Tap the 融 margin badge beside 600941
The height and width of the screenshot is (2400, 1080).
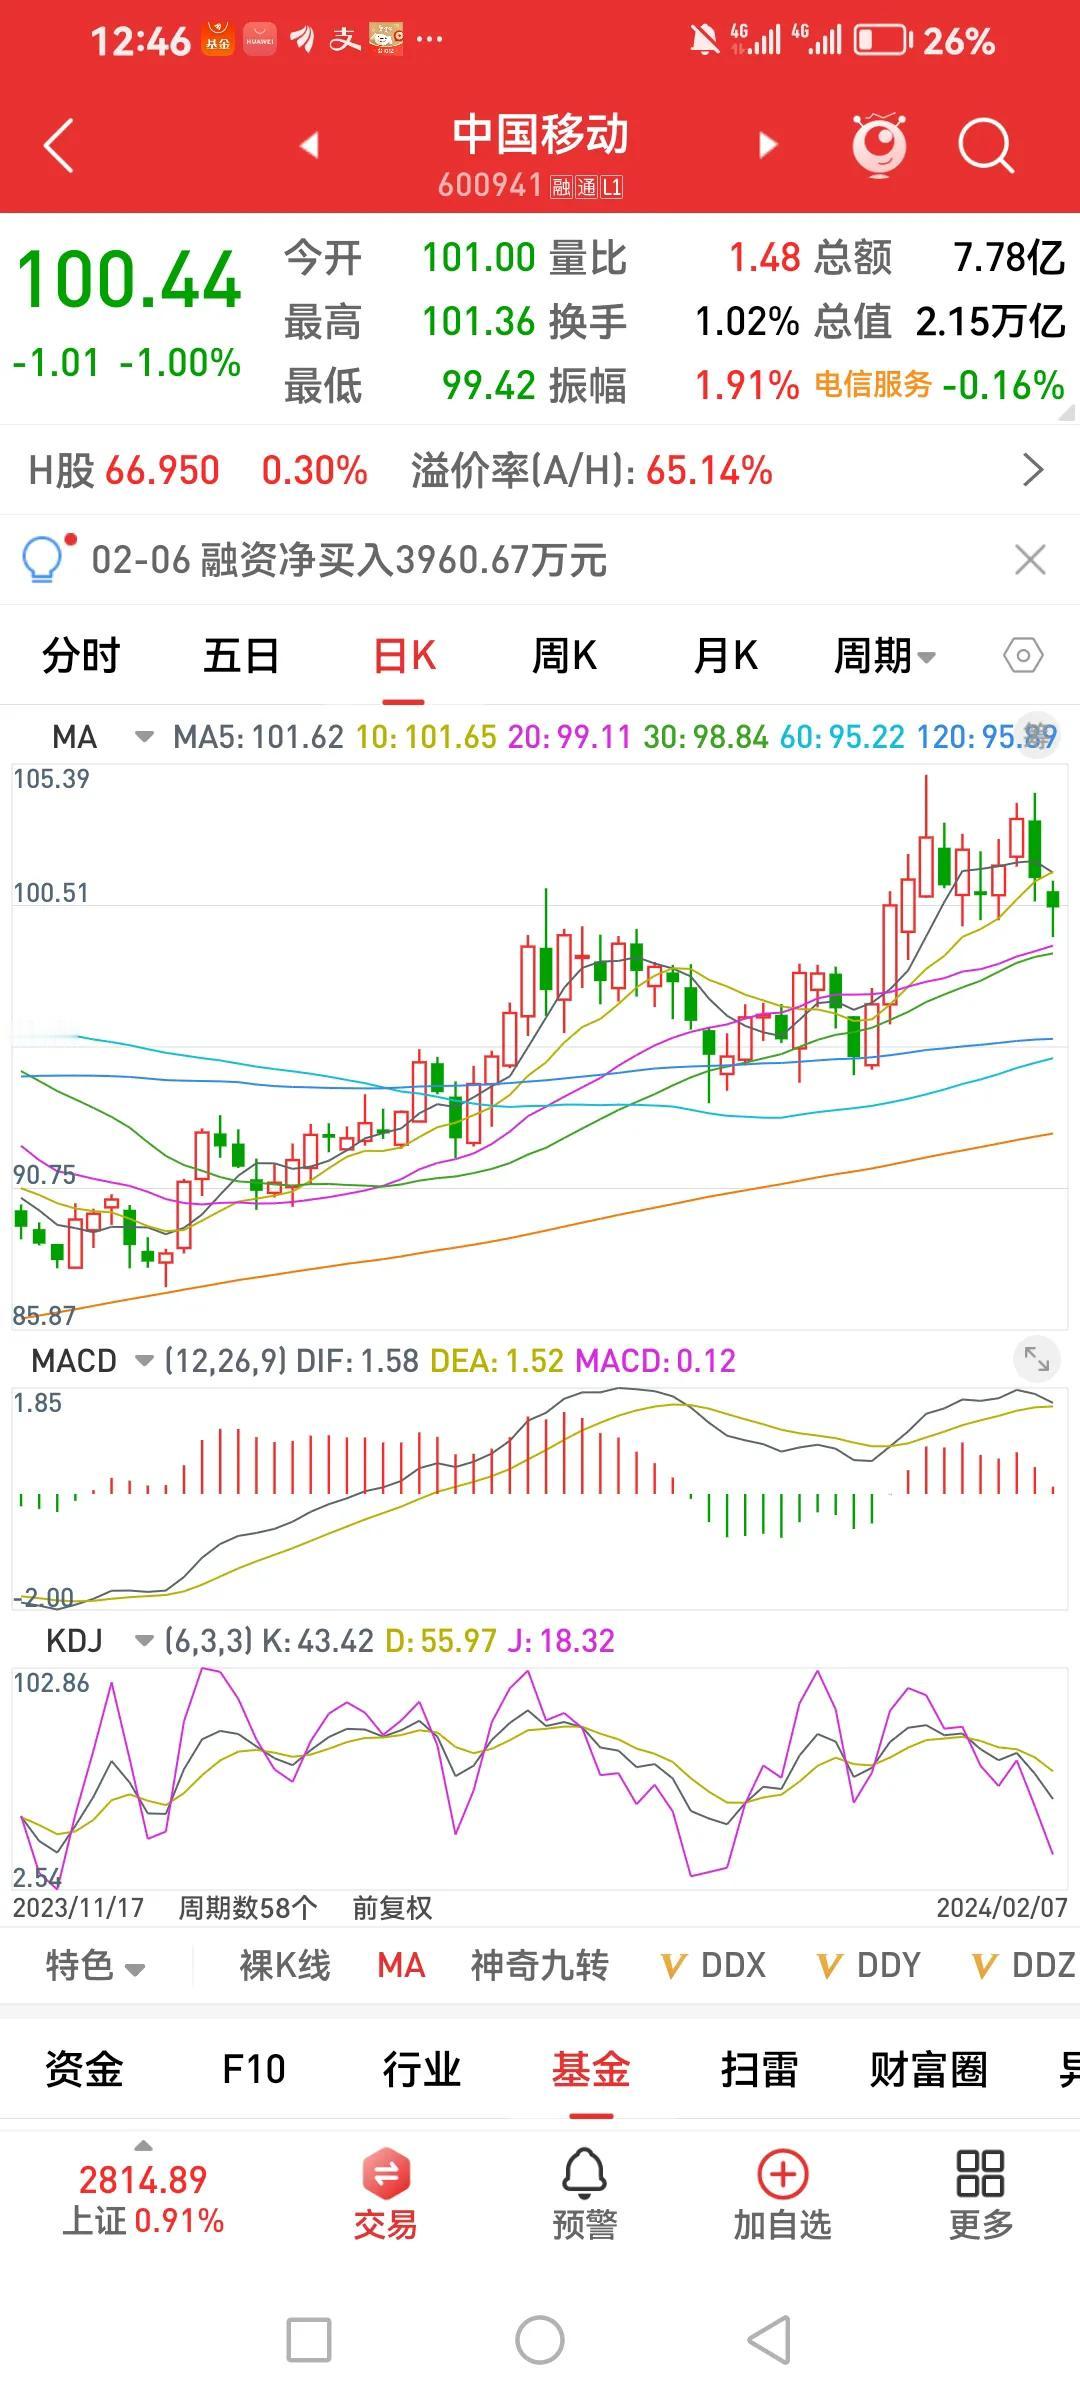pos(561,187)
